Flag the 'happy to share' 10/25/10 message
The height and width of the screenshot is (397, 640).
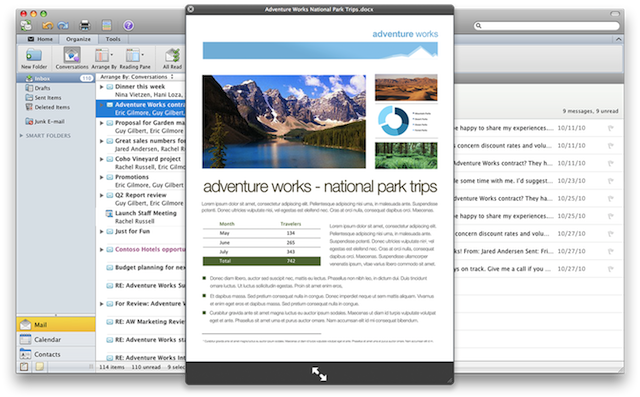(611, 216)
